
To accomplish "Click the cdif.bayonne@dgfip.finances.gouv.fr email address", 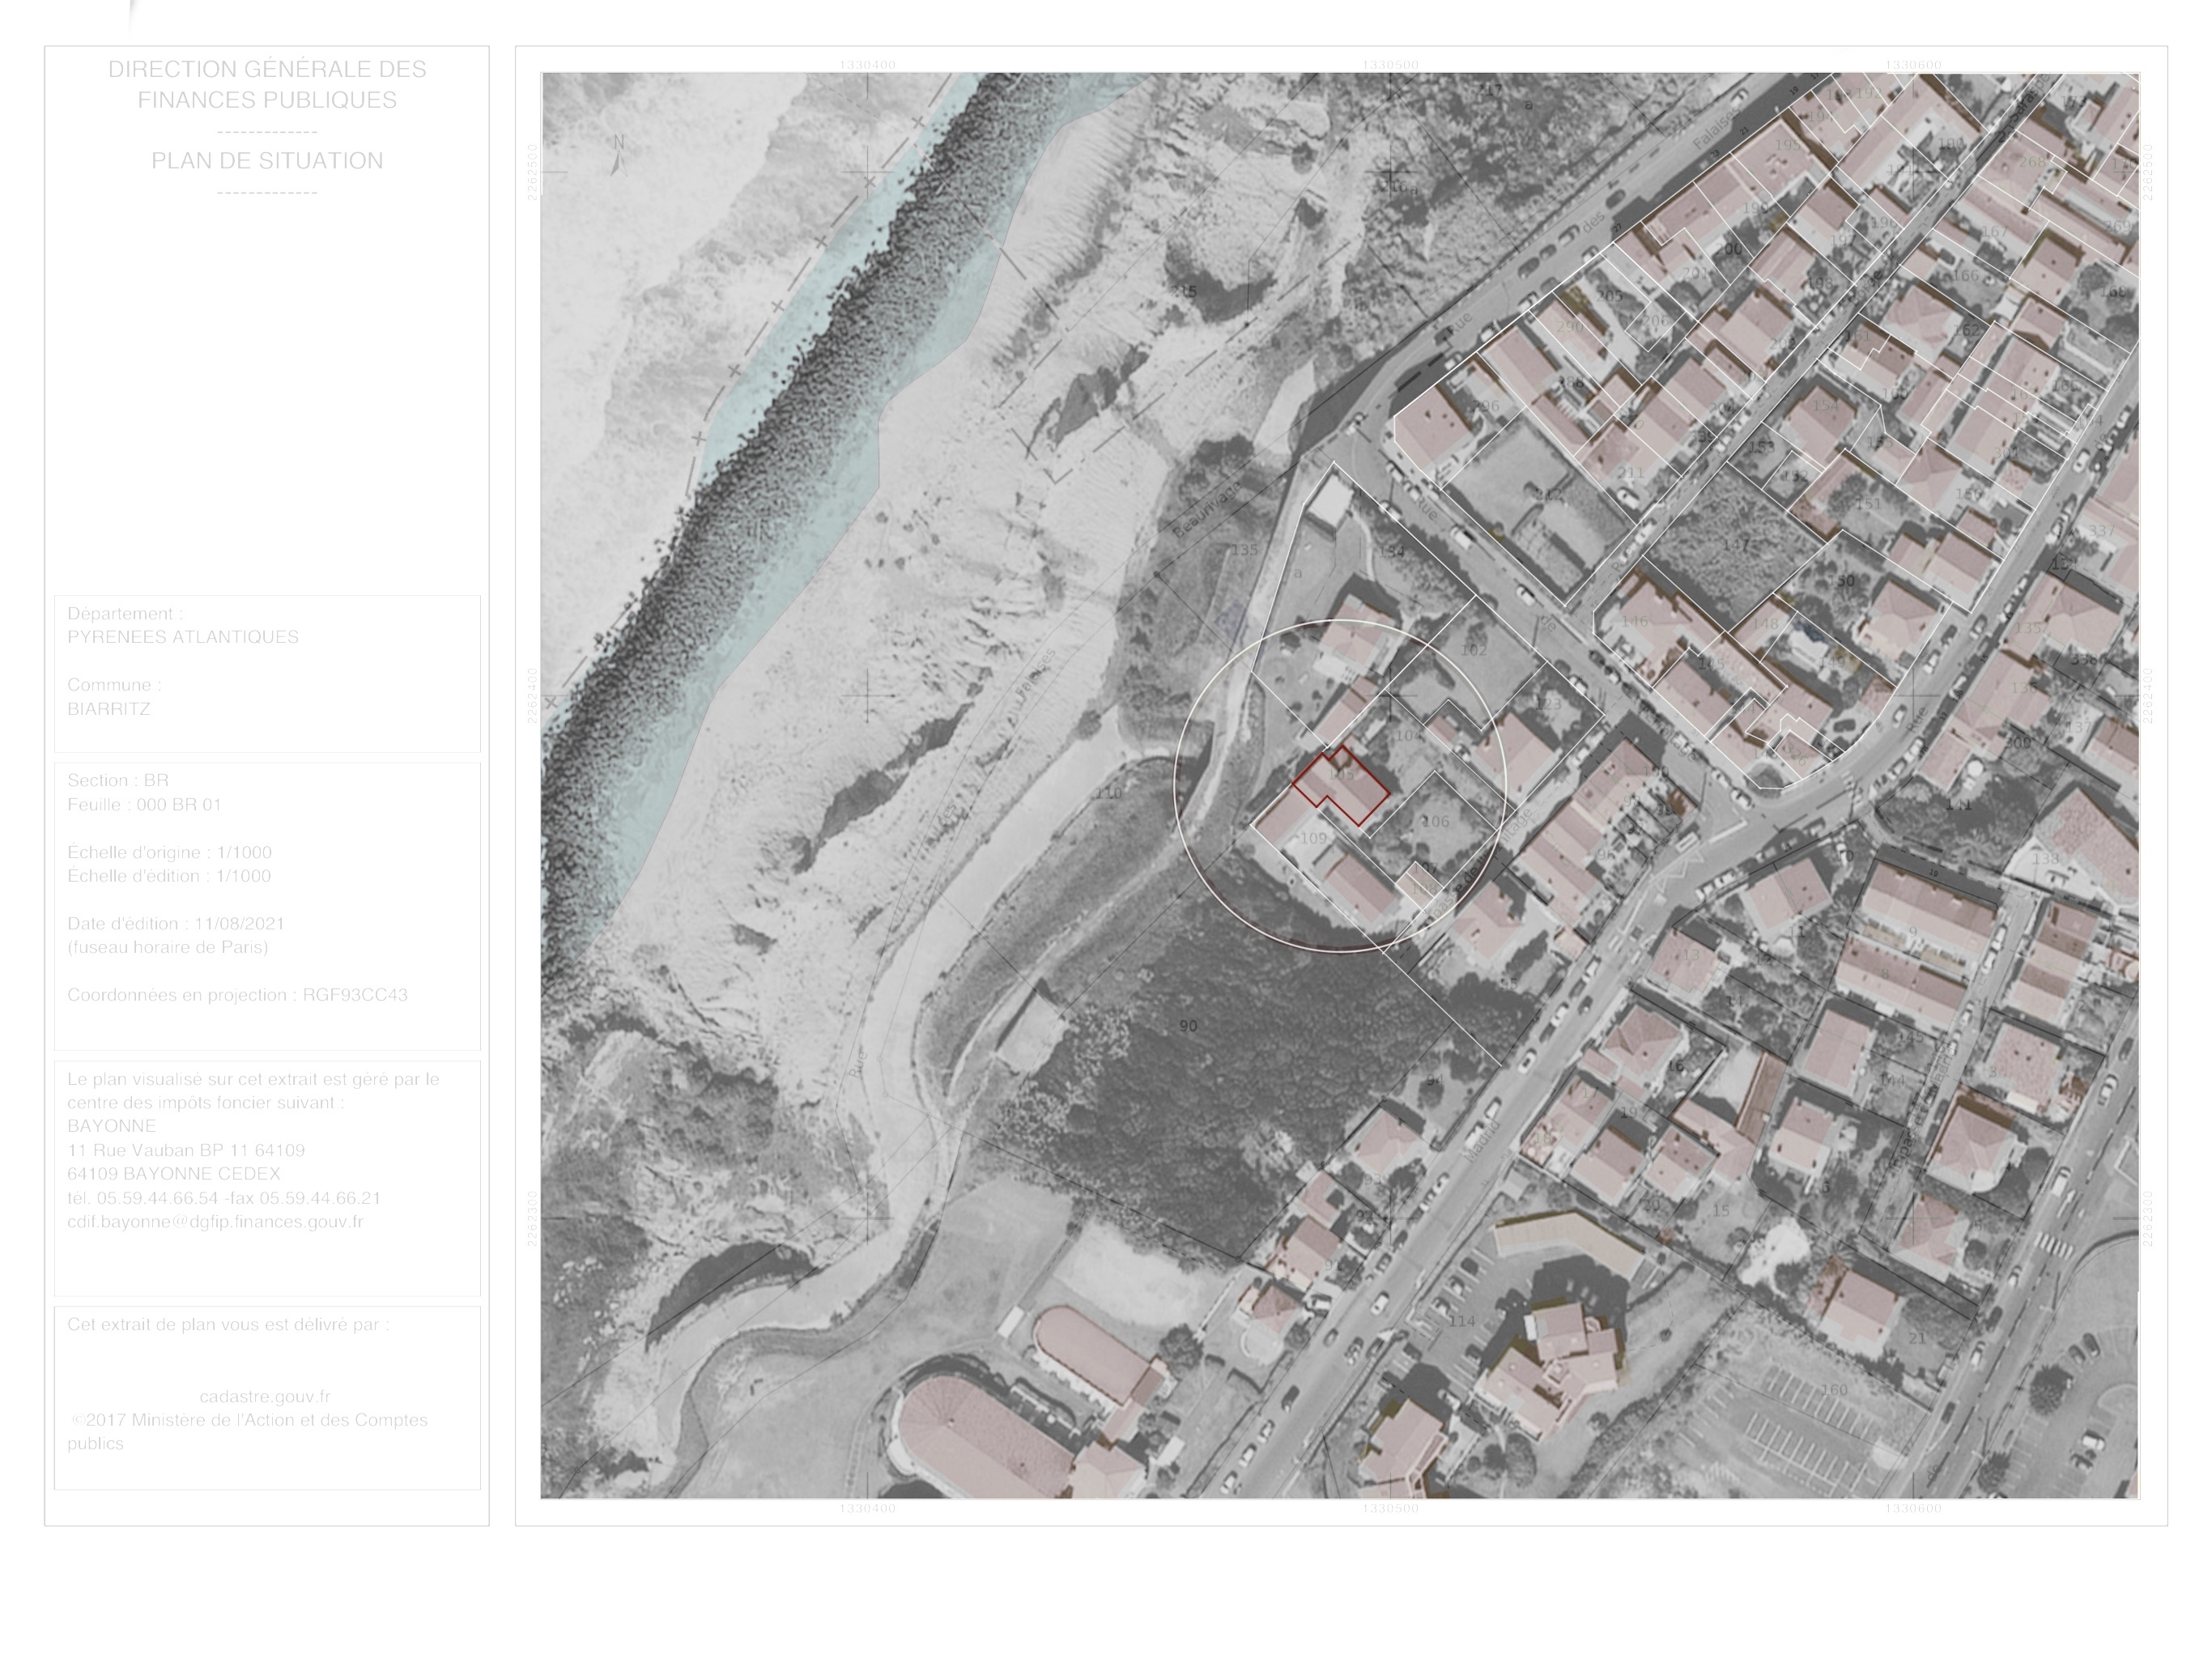I will tap(215, 1221).
